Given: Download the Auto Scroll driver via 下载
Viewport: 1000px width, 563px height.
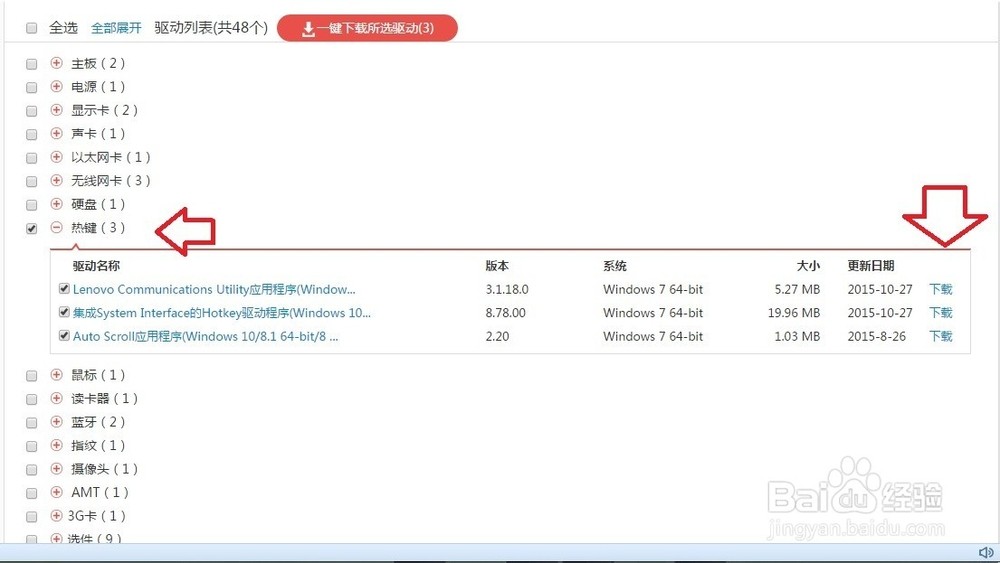Looking at the screenshot, I should point(940,337).
